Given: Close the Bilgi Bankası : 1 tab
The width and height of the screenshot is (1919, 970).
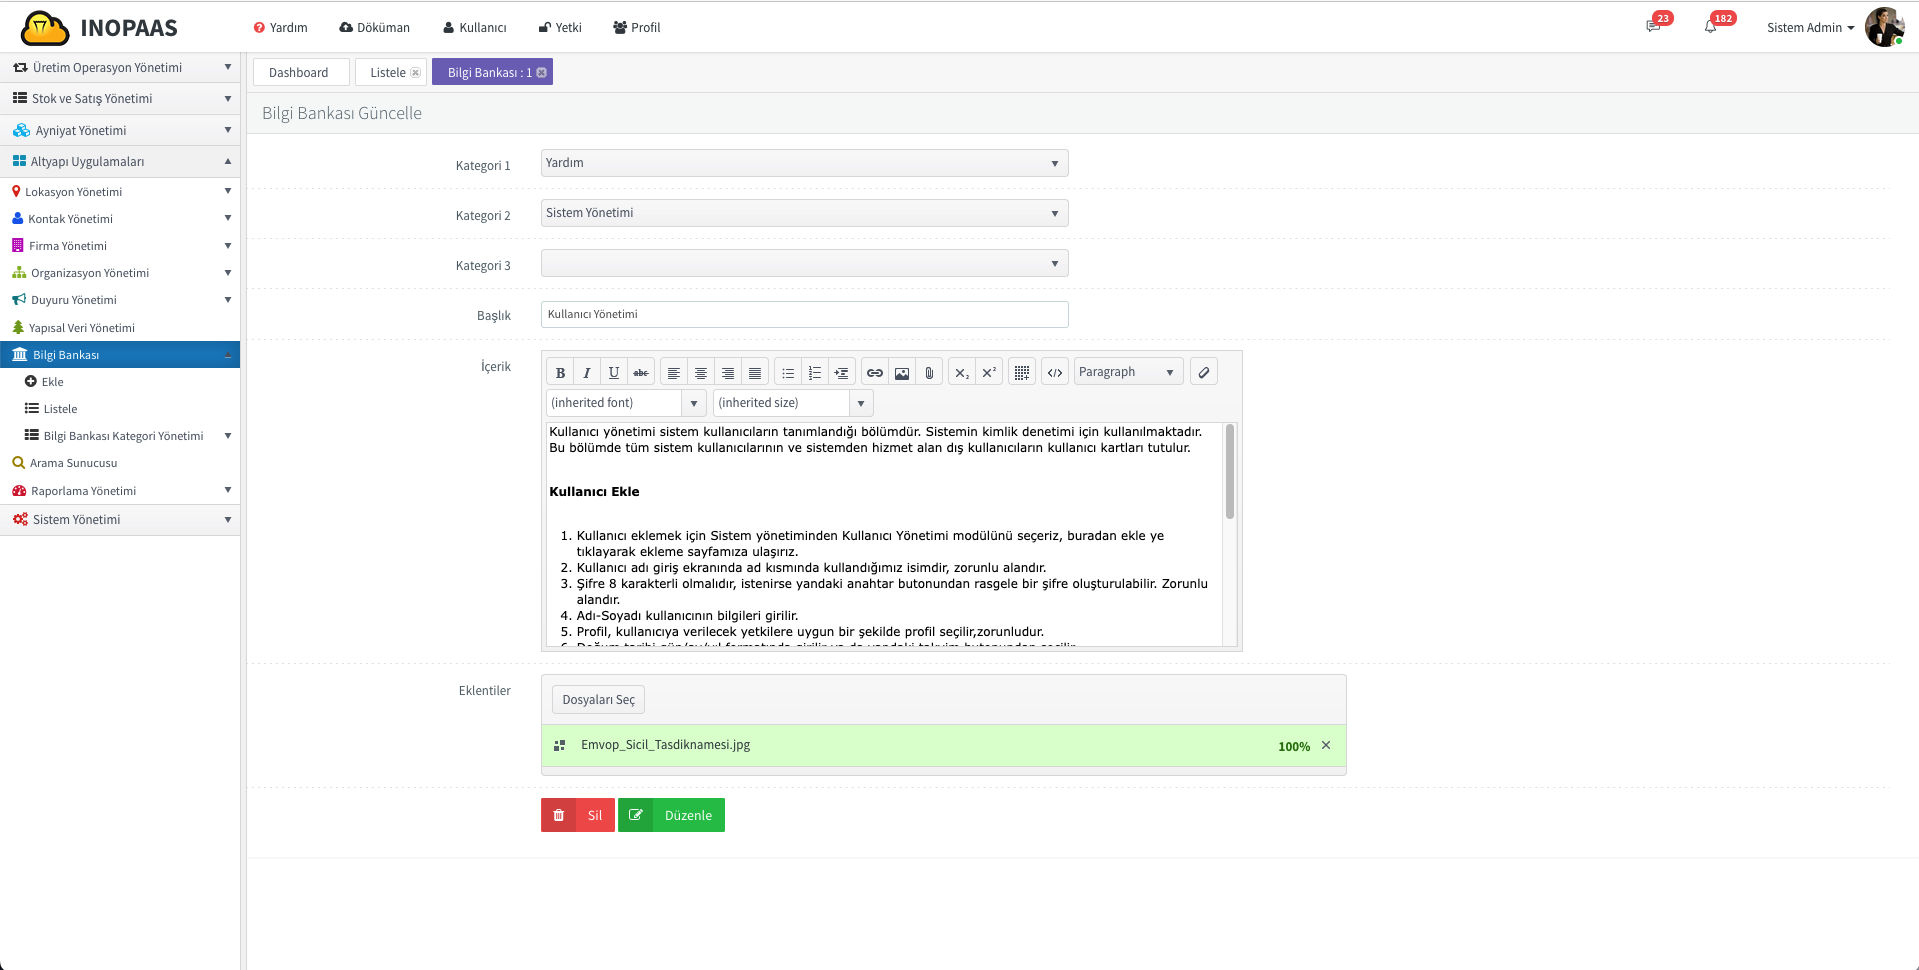Looking at the screenshot, I should coord(542,72).
